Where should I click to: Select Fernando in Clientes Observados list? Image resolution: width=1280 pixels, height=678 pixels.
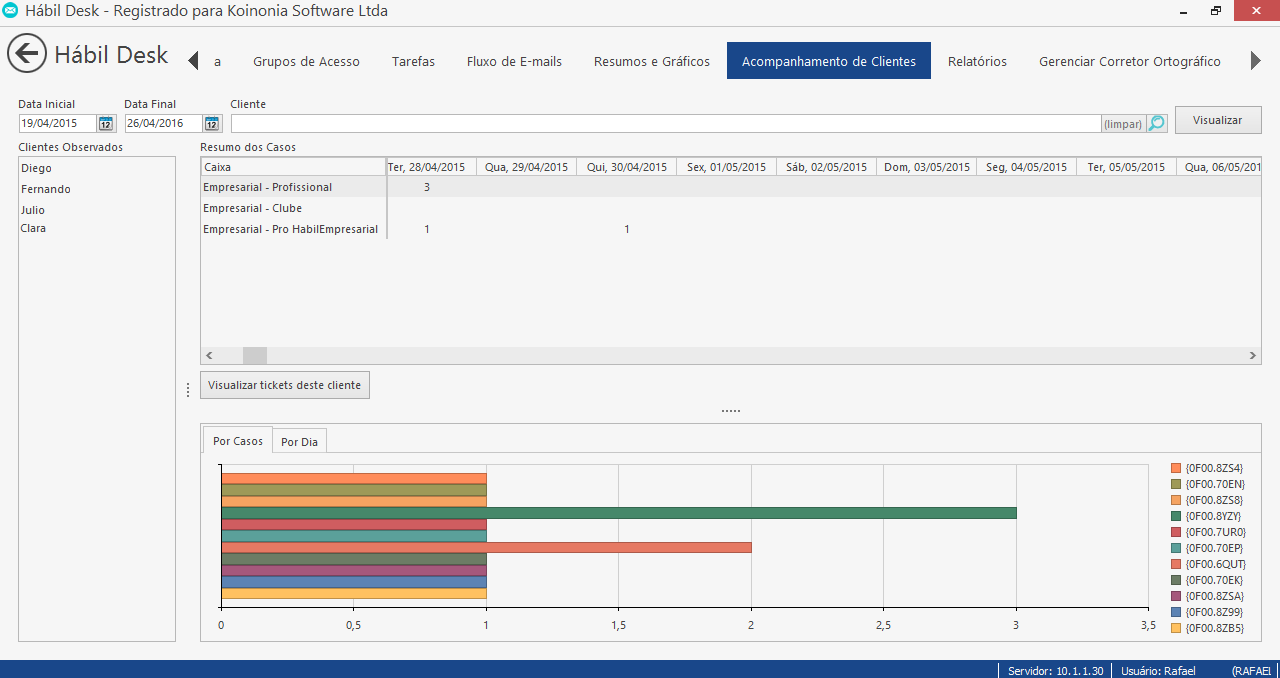[x=46, y=189]
